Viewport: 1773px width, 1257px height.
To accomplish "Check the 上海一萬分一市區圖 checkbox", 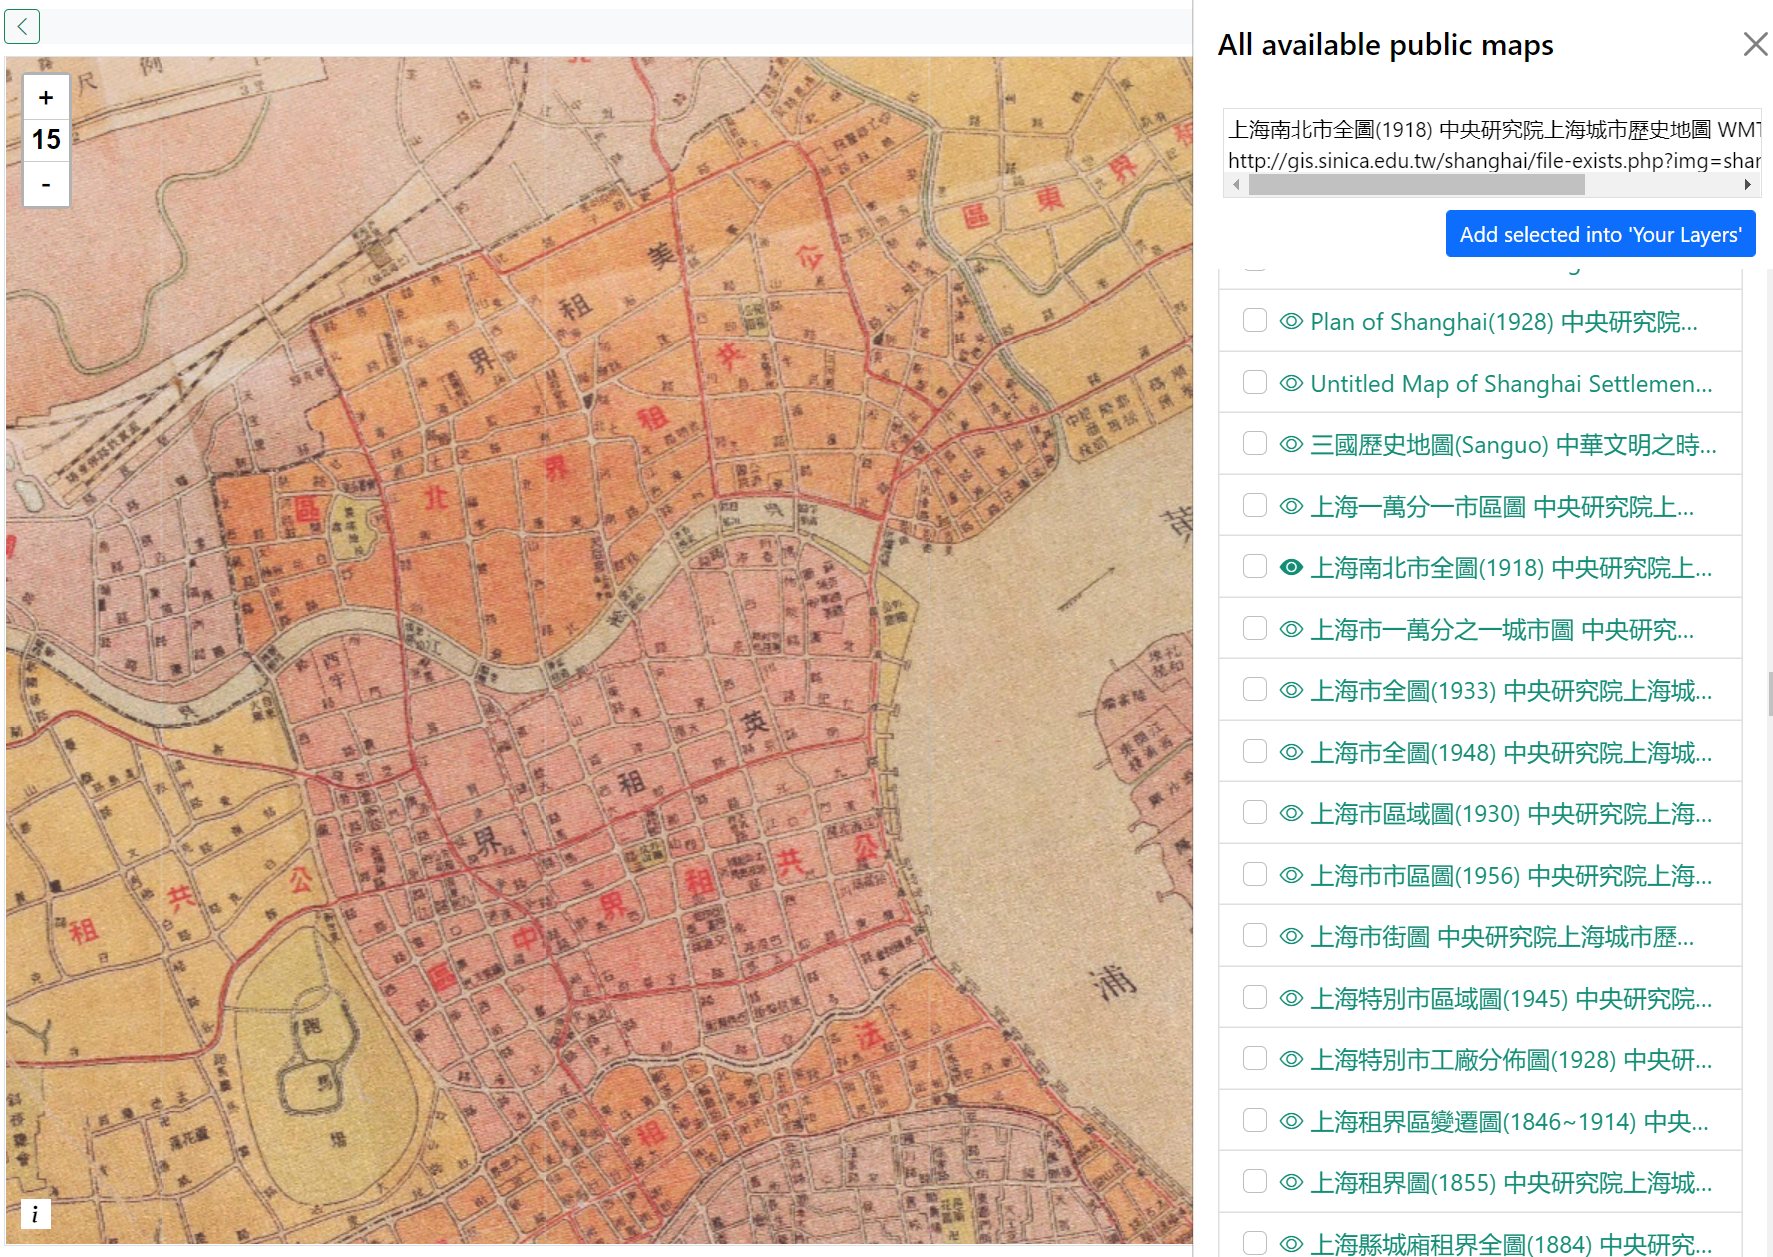I will tap(1255, 506).
